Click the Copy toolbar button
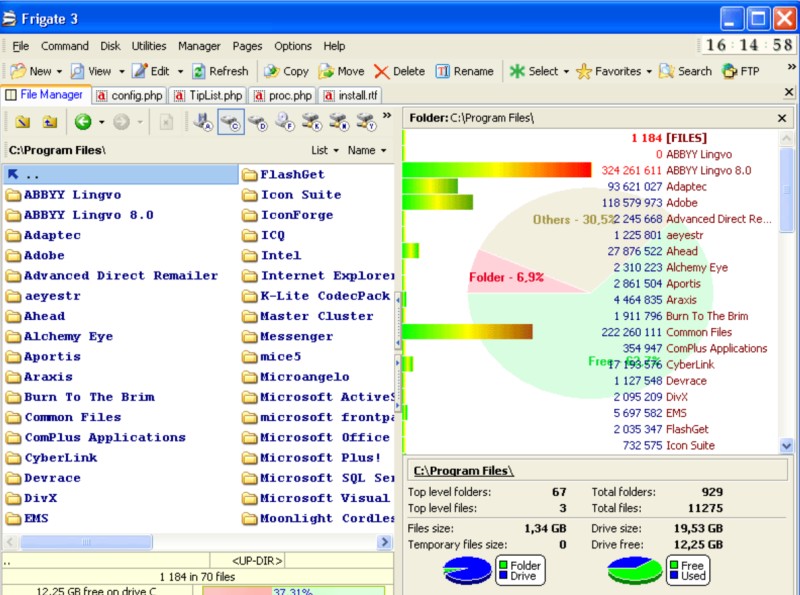The width and height of the screenshot is (800, 595). (x=286, y=71)
